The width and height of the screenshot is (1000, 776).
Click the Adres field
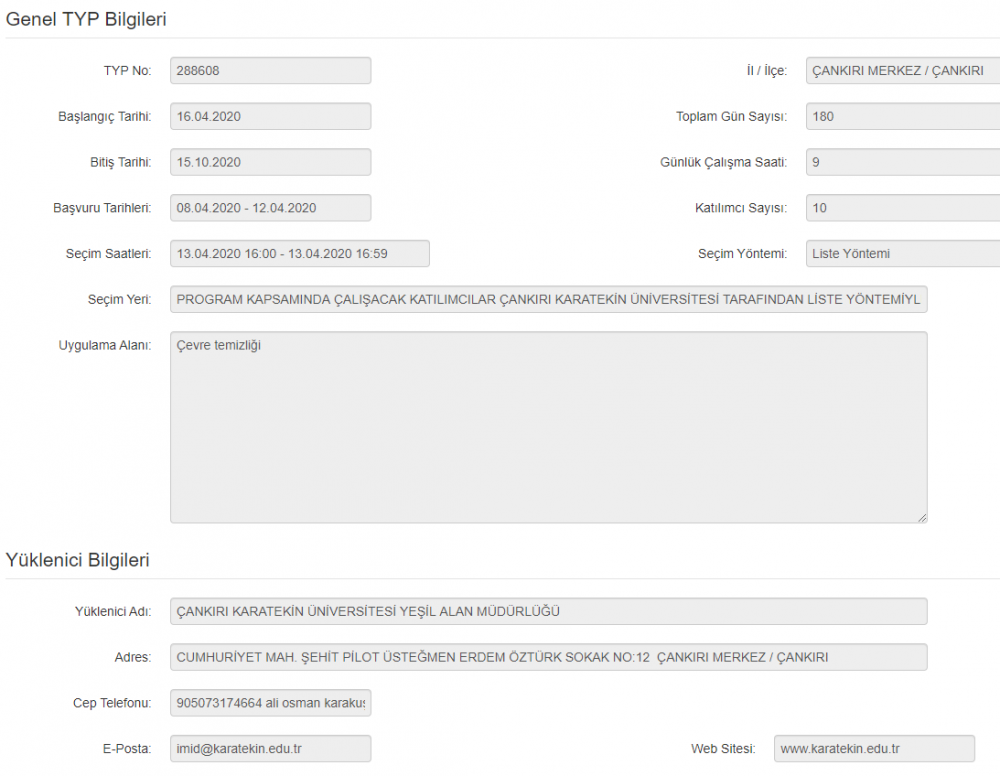tap(548, 657)
